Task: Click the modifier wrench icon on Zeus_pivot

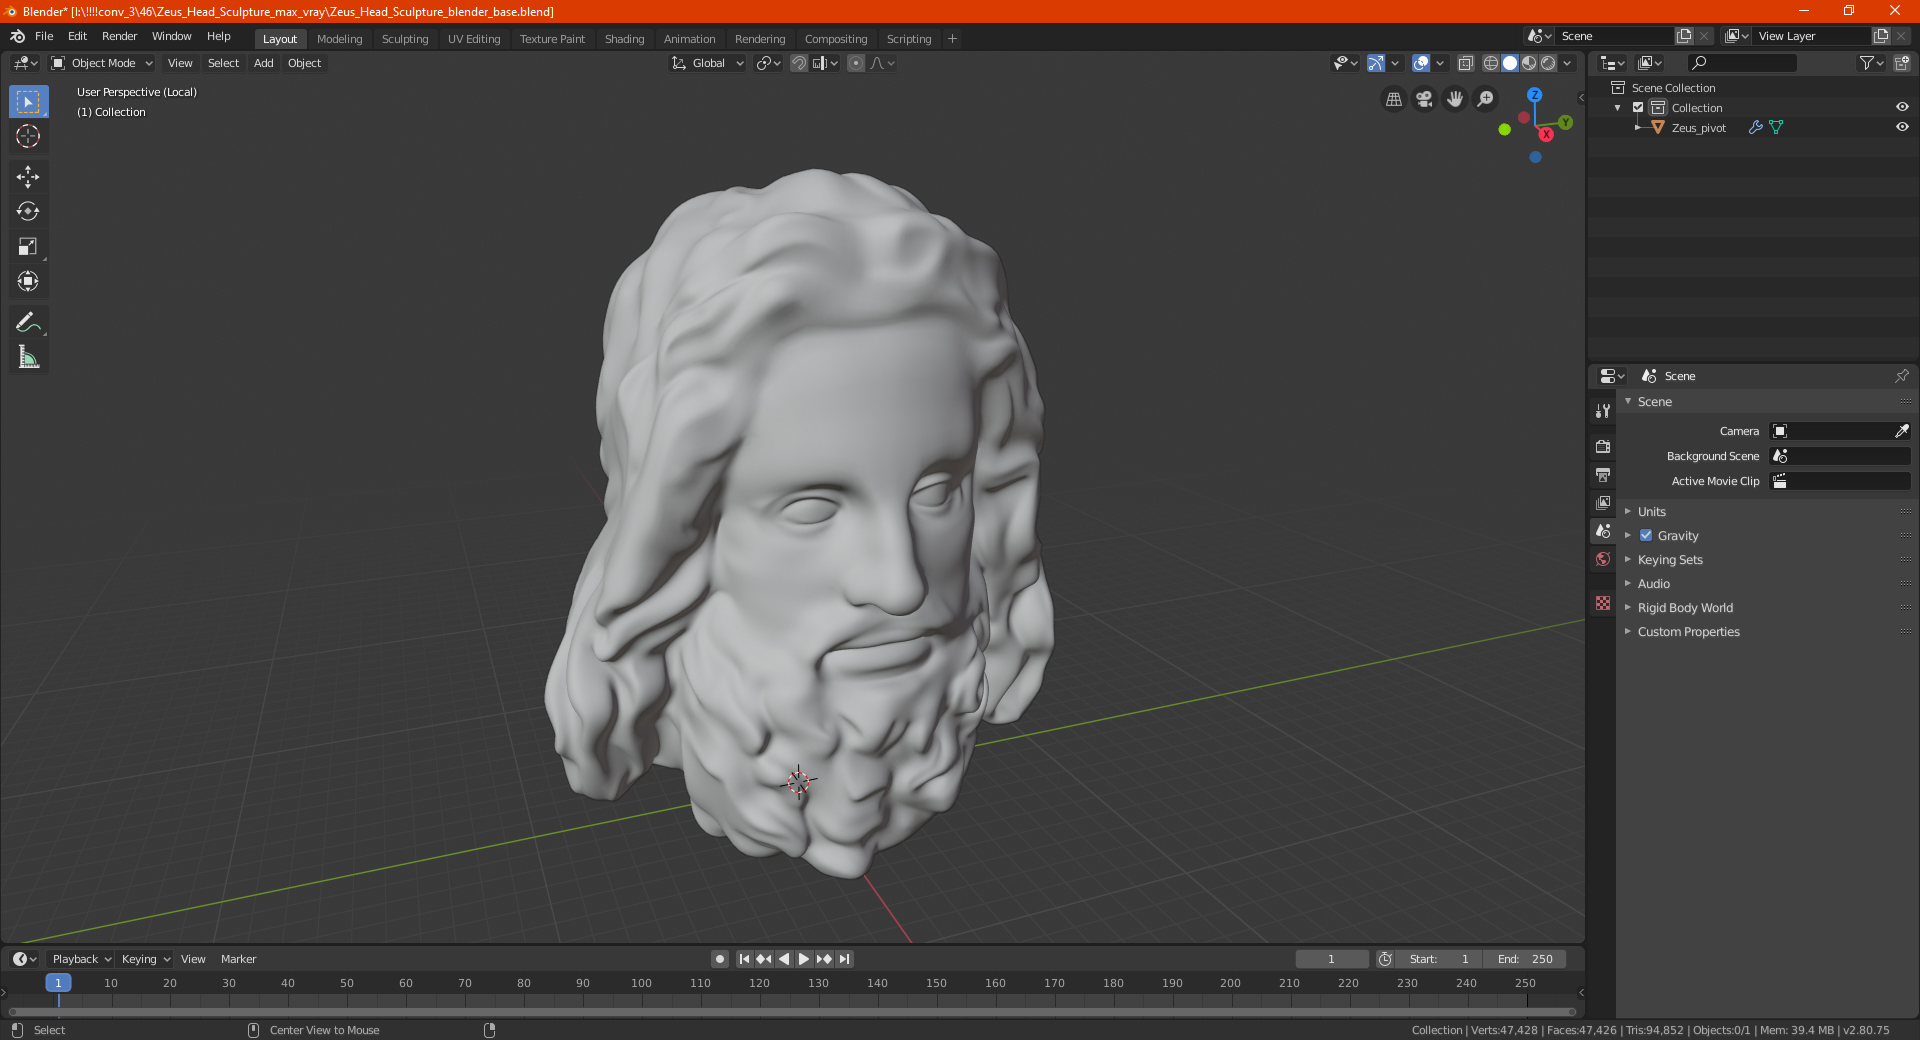Action: (1755, 128)
